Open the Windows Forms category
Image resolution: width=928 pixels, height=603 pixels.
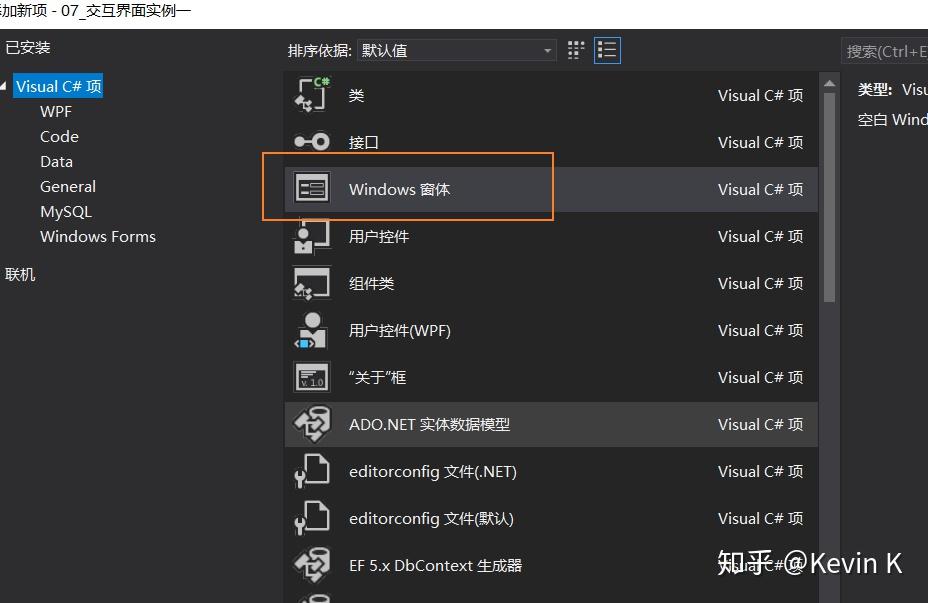(97, 236)
